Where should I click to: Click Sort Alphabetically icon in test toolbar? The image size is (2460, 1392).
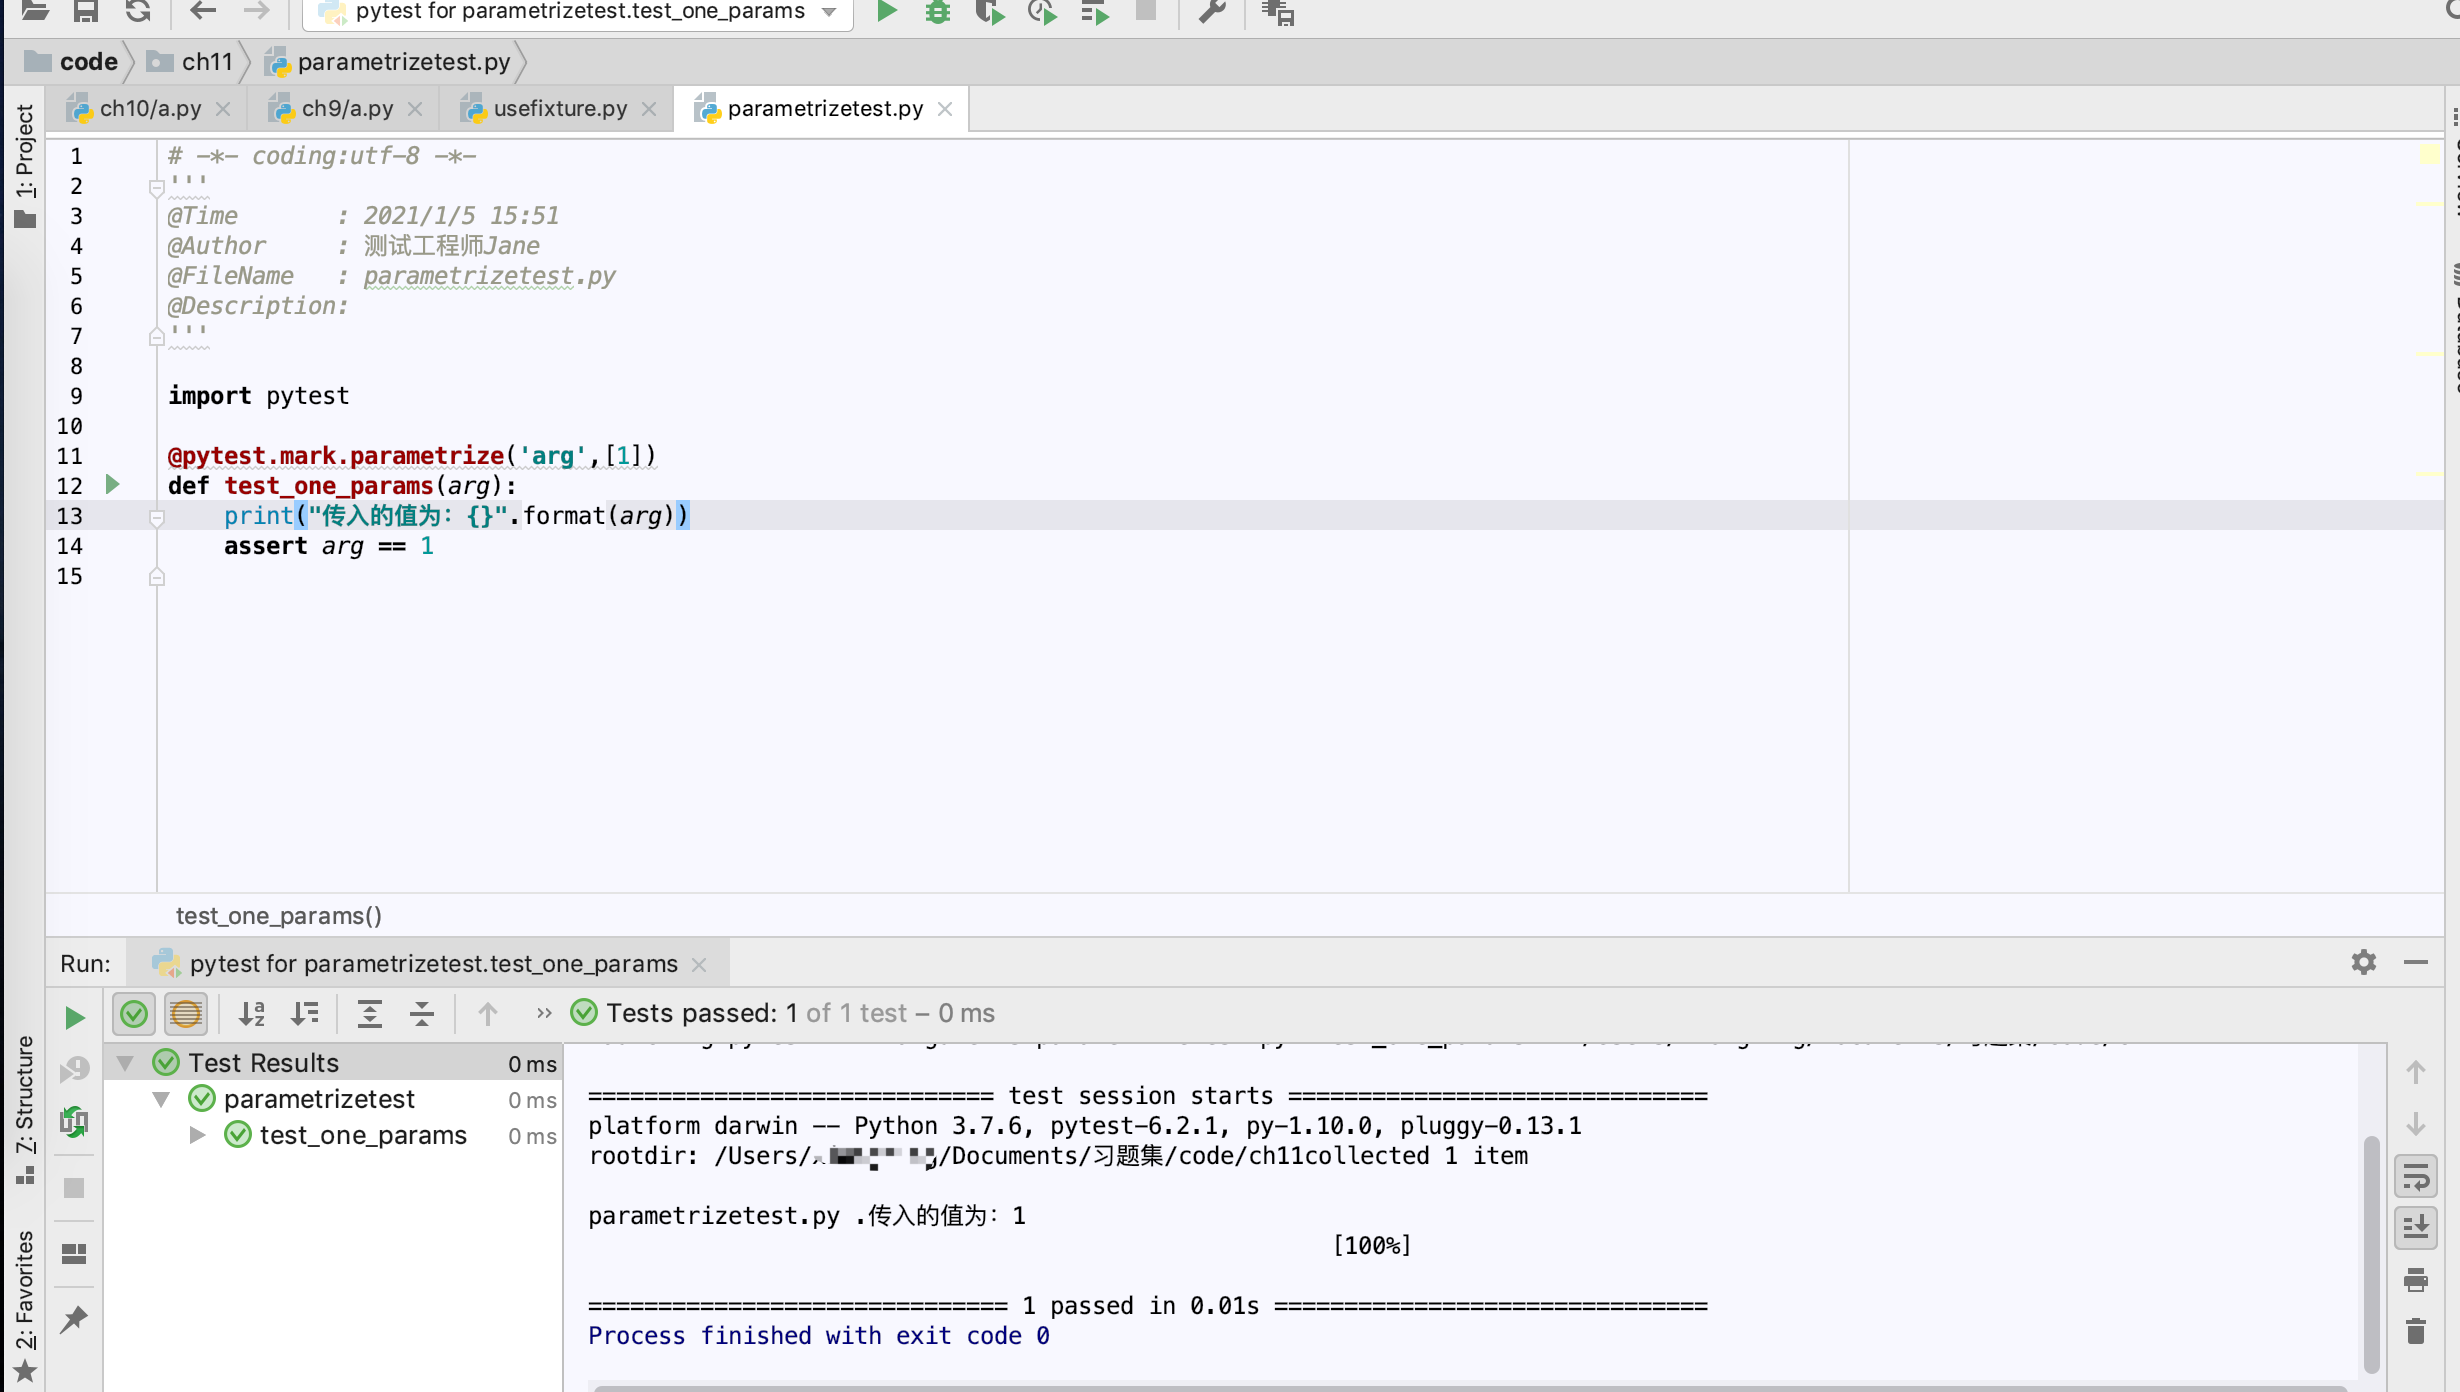[252, 1014]
